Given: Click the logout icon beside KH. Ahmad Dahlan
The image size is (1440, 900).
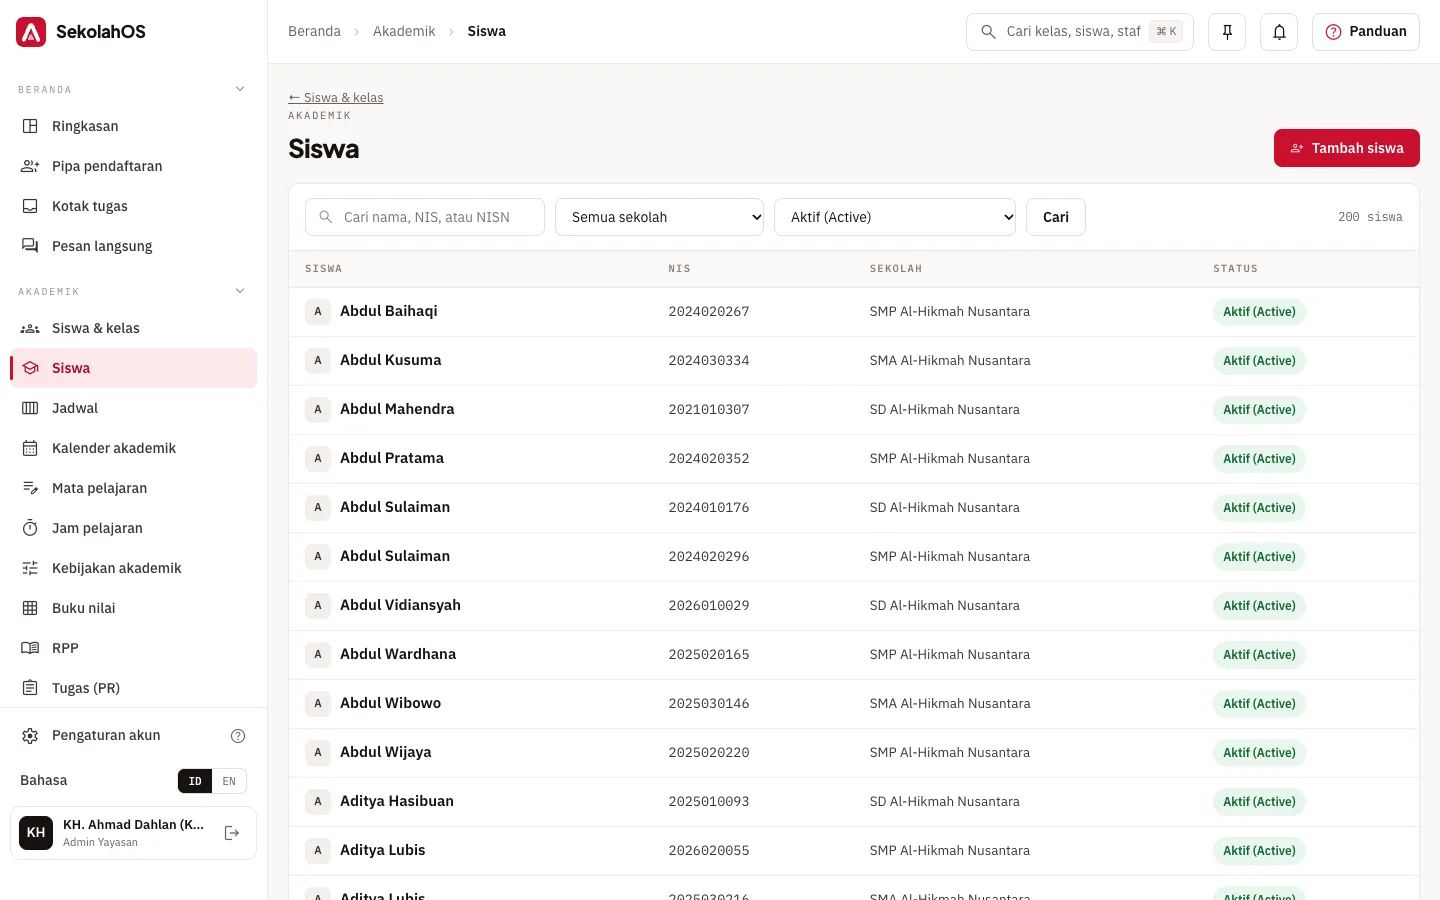Looking at the screenshot, I should (x=232, y=833).
